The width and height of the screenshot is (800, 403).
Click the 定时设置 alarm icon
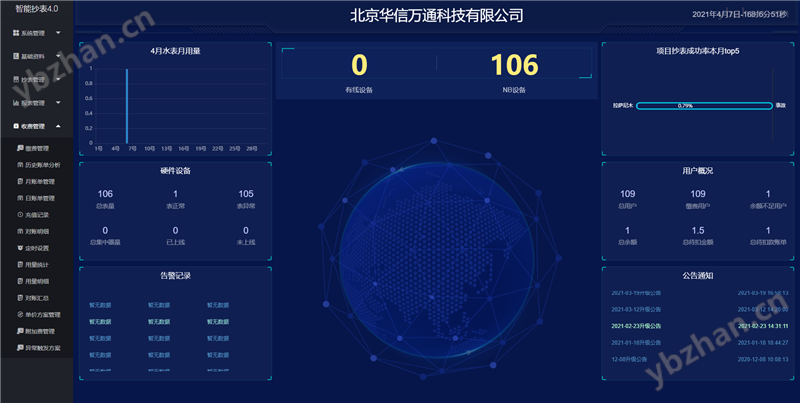pos(20,248)
